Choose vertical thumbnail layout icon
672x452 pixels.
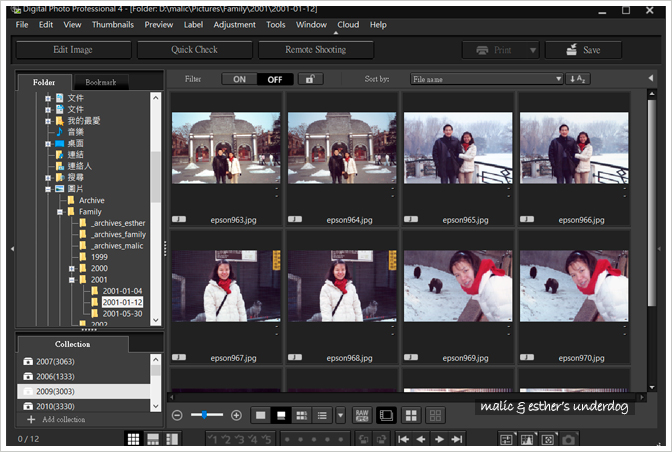coord(172,439)
